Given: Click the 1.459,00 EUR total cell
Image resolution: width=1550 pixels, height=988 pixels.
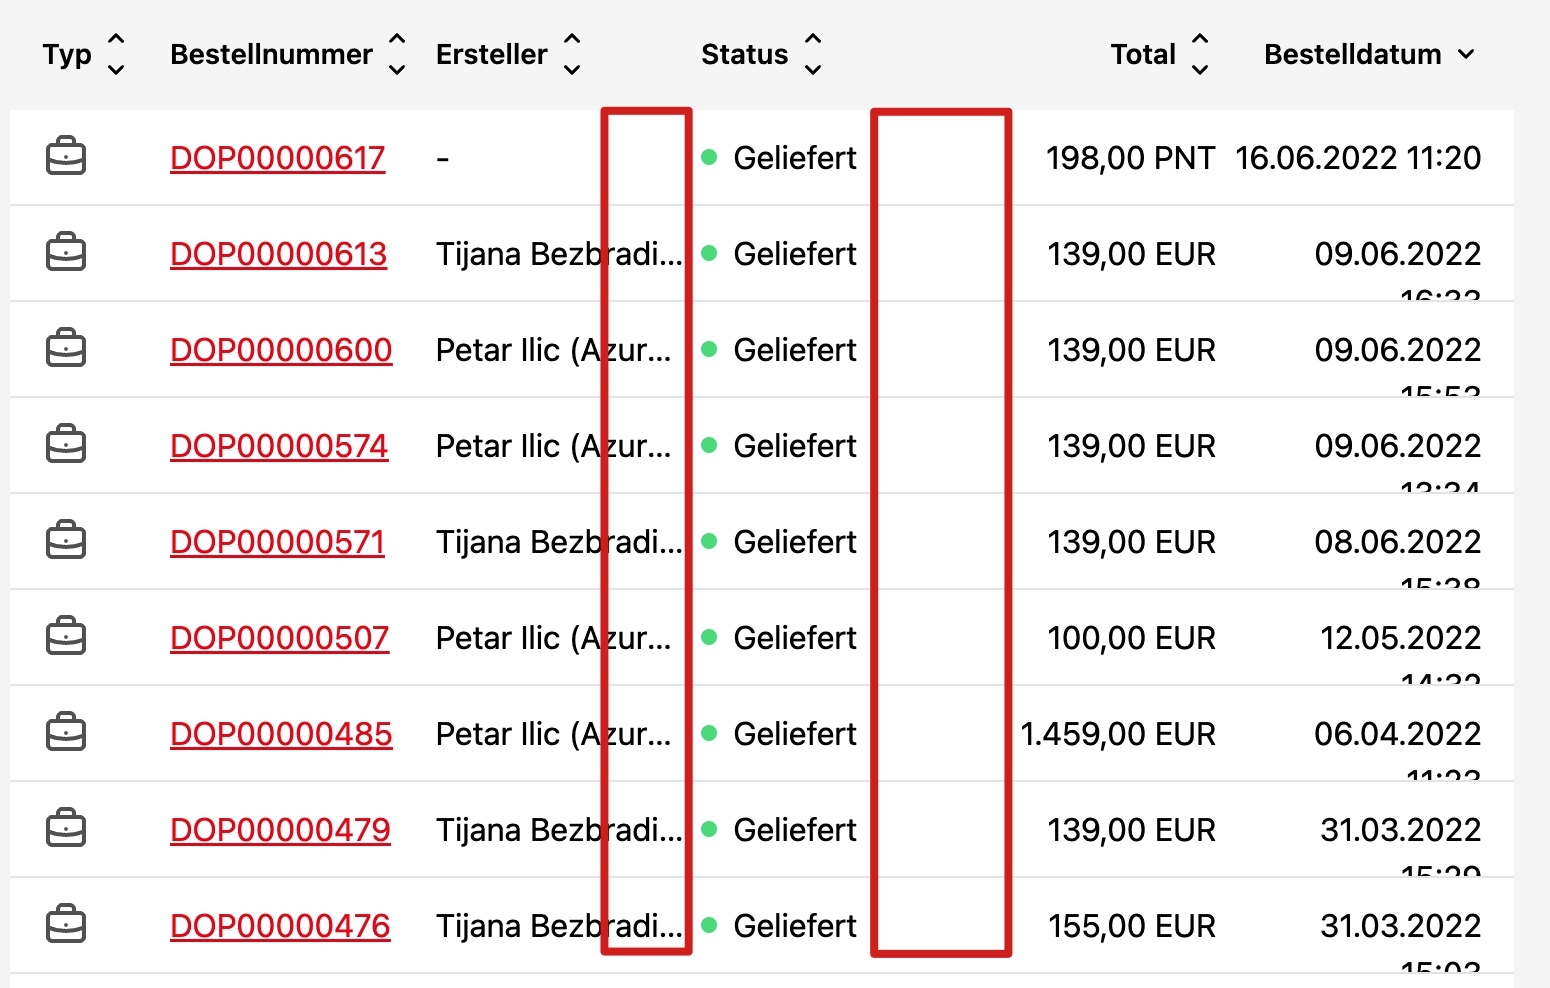Looking at the screenshot, I should pyautogui.click(x=1117, y=734).
